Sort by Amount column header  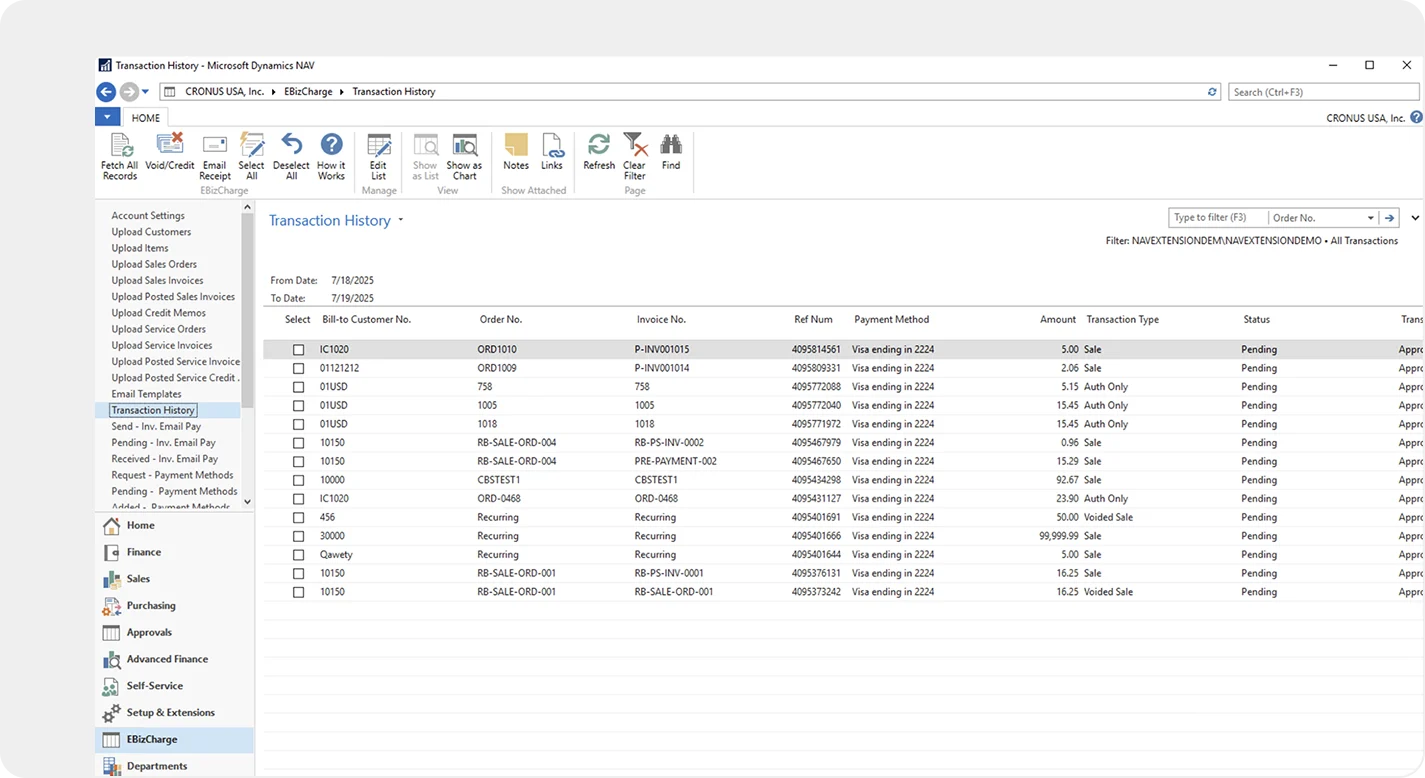click(x=1057, y=320)
